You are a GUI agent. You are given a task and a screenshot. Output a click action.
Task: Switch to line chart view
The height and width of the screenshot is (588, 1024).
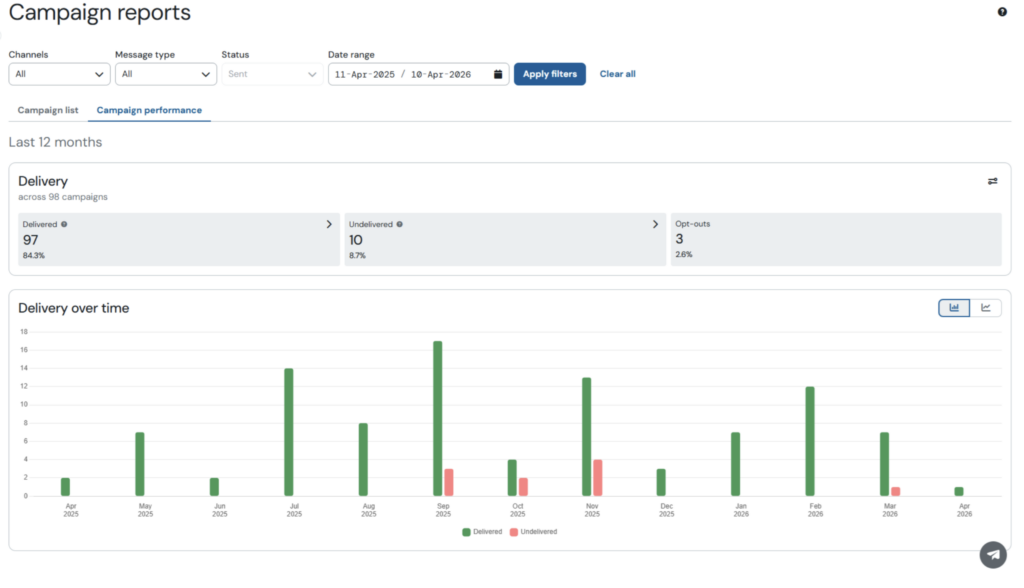[986, 308]
